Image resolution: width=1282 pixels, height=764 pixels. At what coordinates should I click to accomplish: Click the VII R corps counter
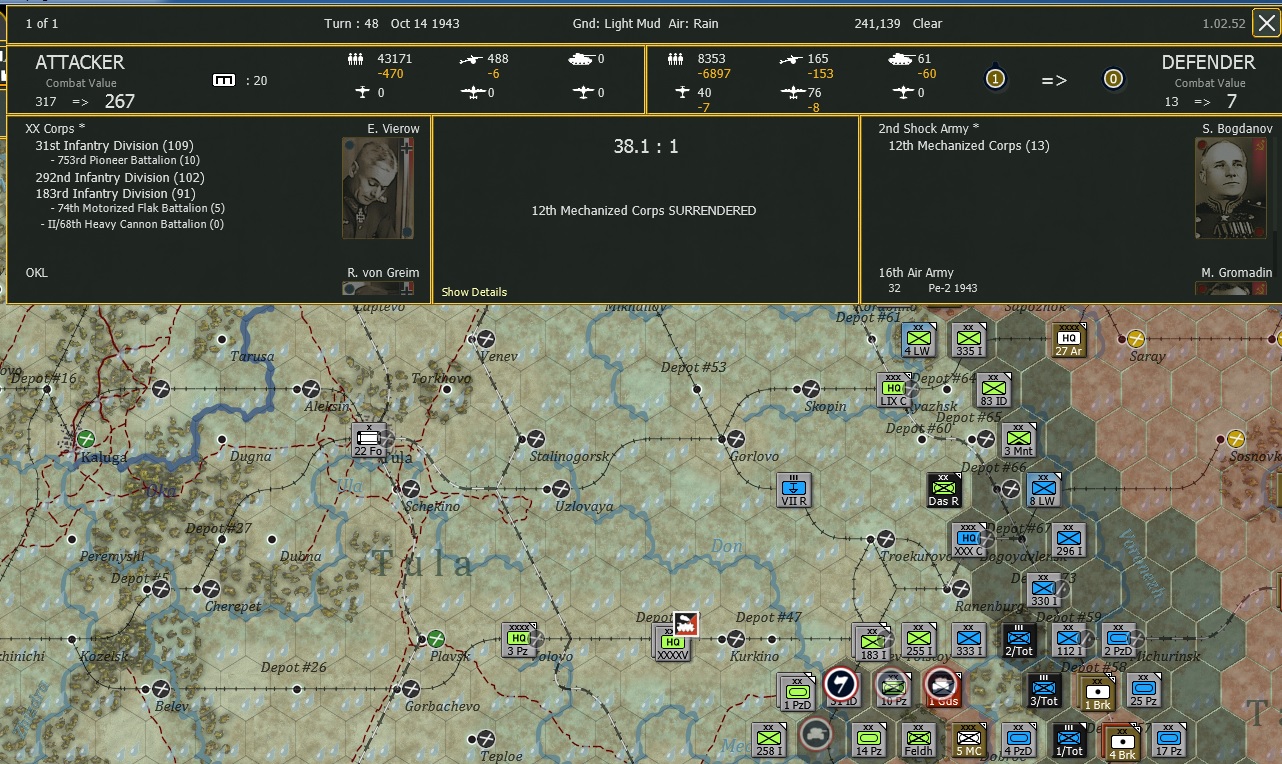(x=794, y=489)
